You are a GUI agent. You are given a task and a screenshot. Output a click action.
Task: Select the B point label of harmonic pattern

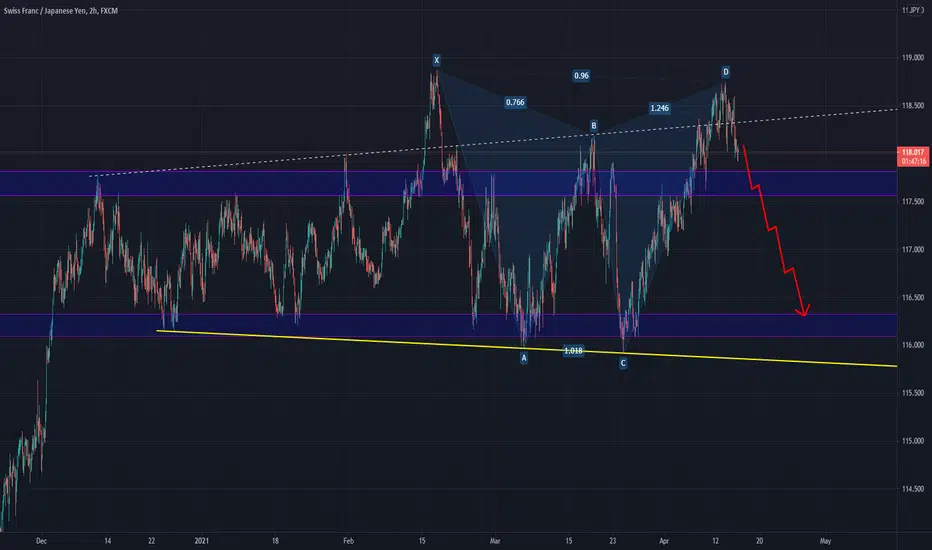(594, 125)
